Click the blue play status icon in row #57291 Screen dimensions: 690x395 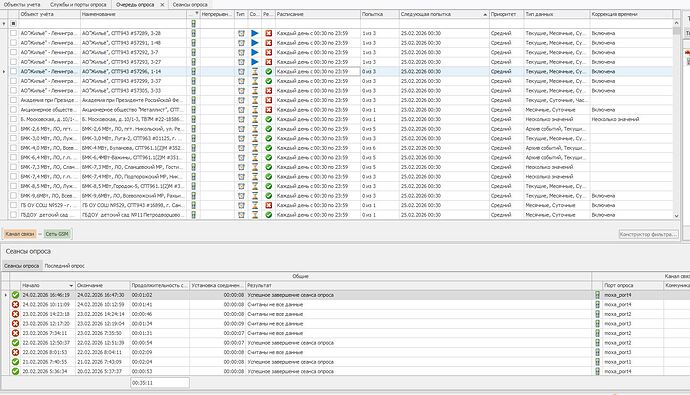click(x=255, y=43)
